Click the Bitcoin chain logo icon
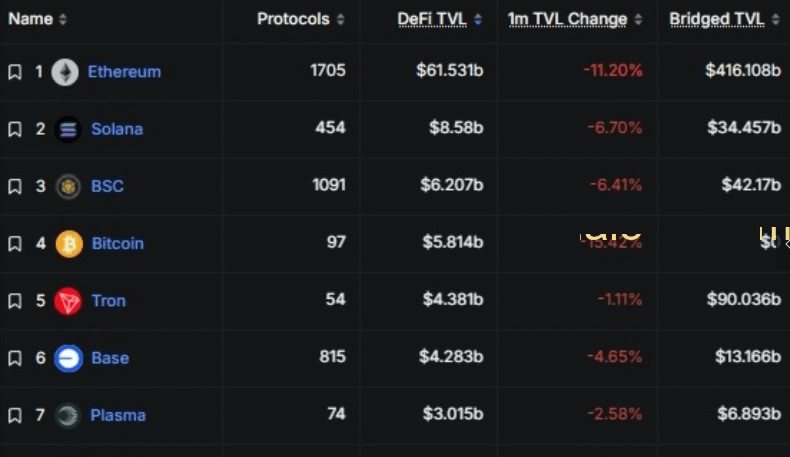 point(69,244)
